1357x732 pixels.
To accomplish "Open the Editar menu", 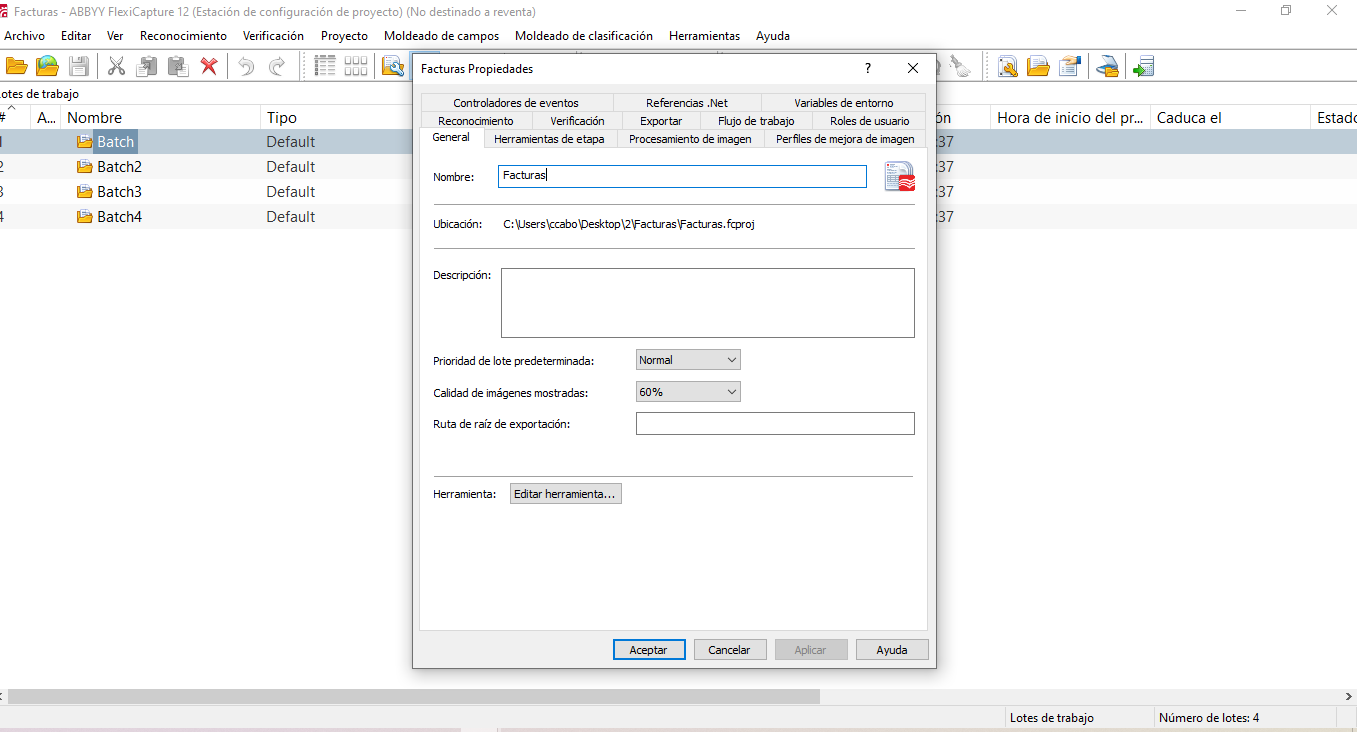I will pyautogui.click(x=76, y=36).
